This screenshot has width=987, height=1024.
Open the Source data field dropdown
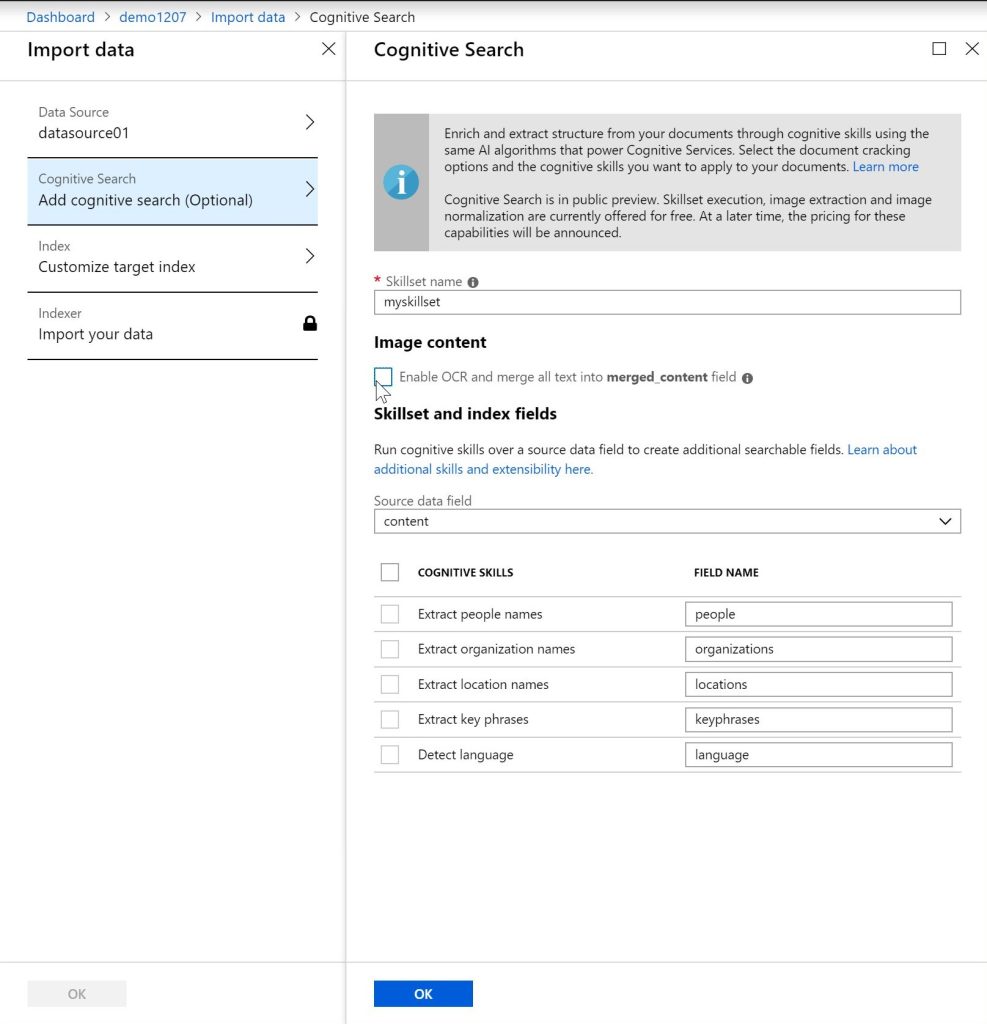(x=667, y=521)
